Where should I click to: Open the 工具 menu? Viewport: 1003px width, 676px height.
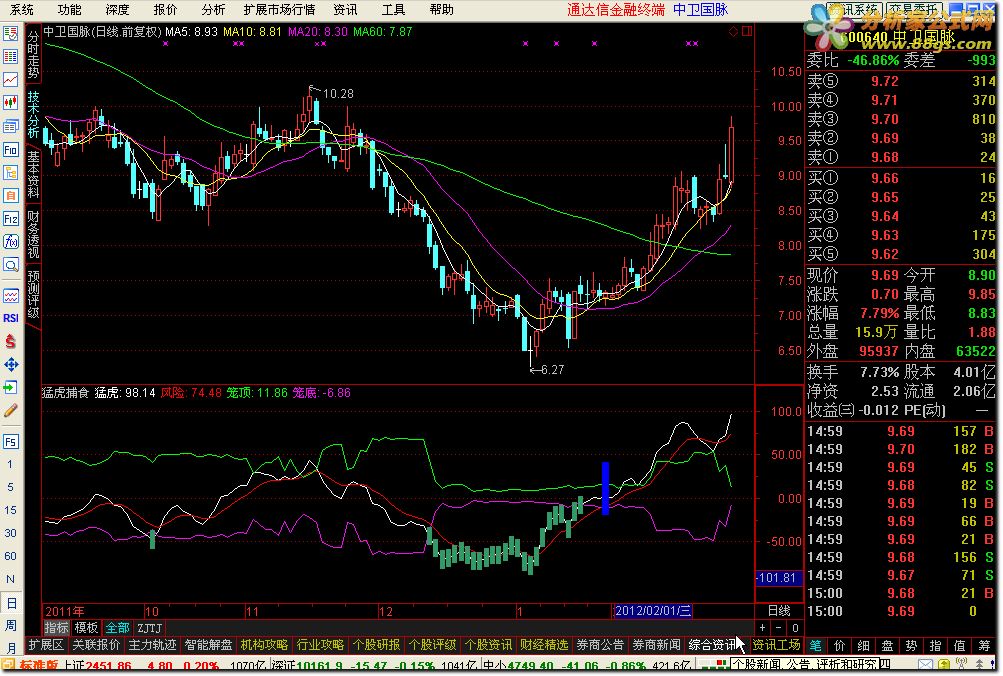(x=393, y=10)
